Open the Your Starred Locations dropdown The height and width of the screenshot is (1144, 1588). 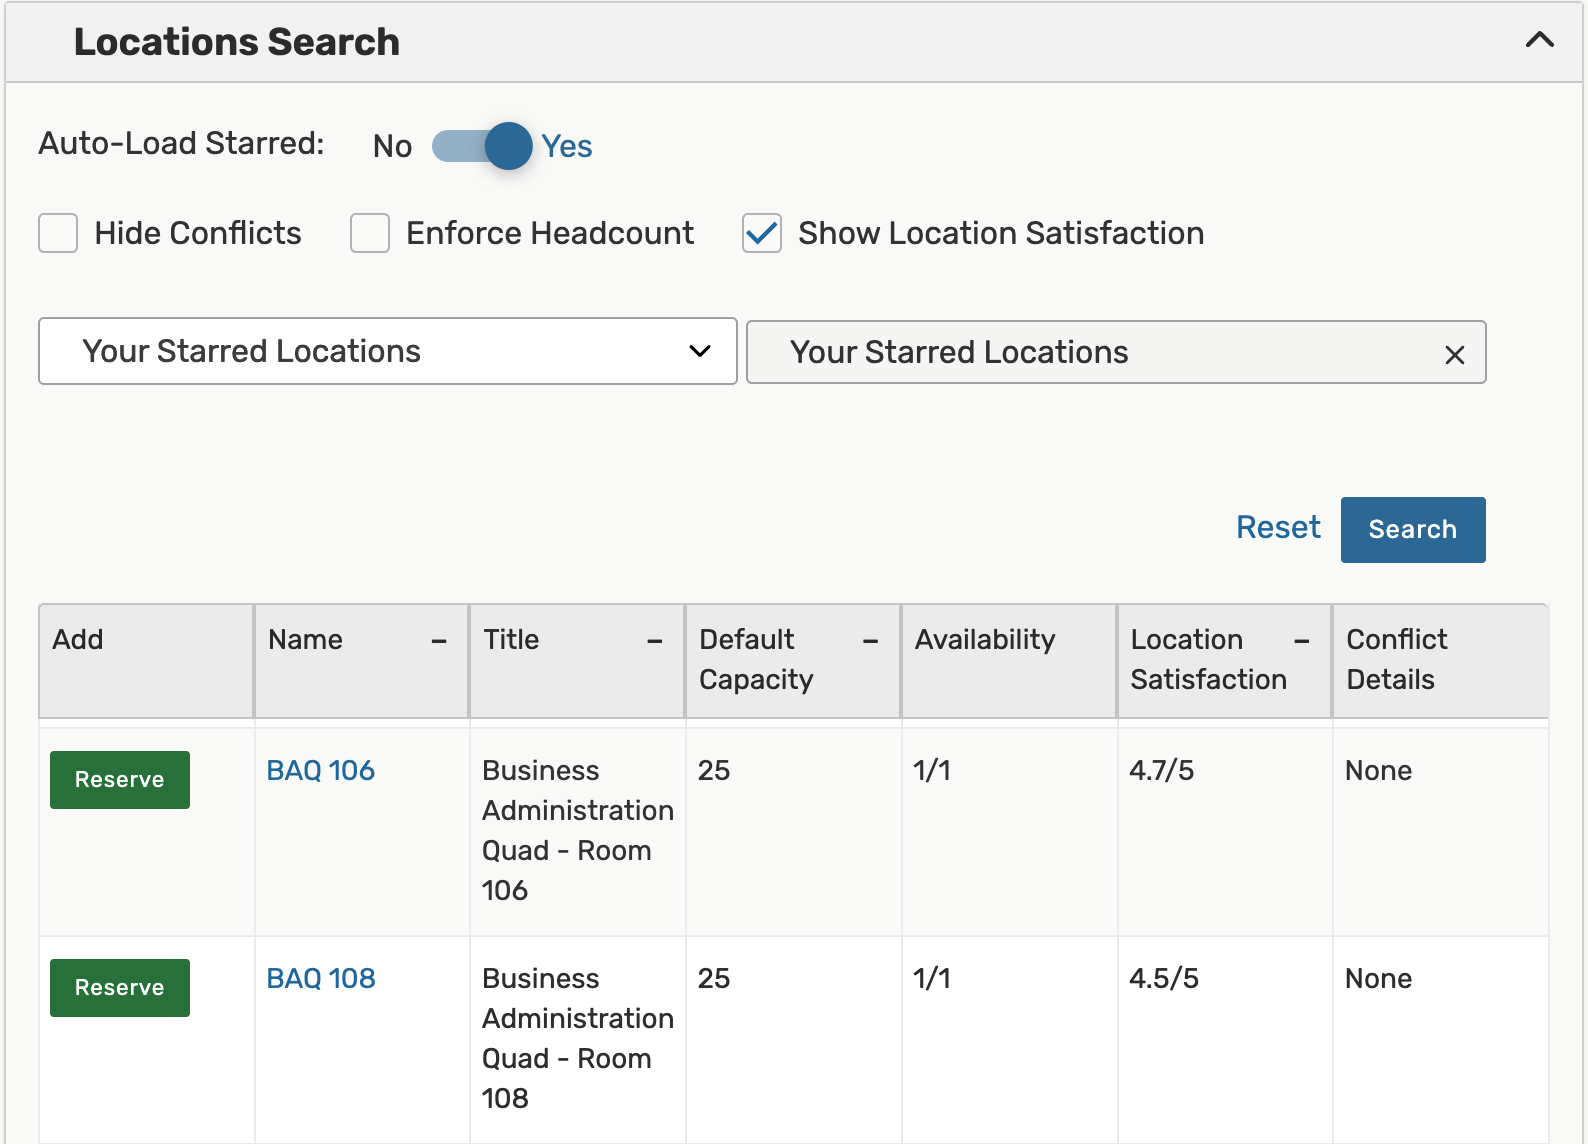click(387, 351)
